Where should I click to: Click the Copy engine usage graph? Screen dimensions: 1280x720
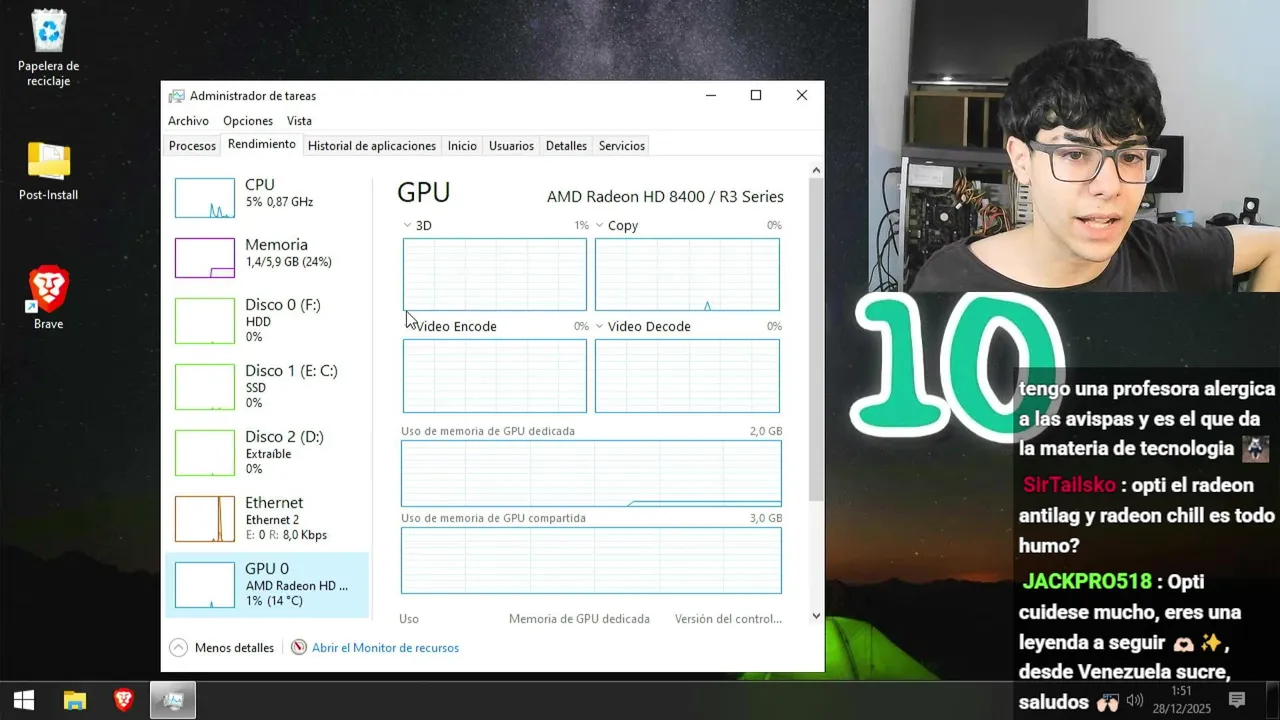pyautogui.click(x=687, y=274)
